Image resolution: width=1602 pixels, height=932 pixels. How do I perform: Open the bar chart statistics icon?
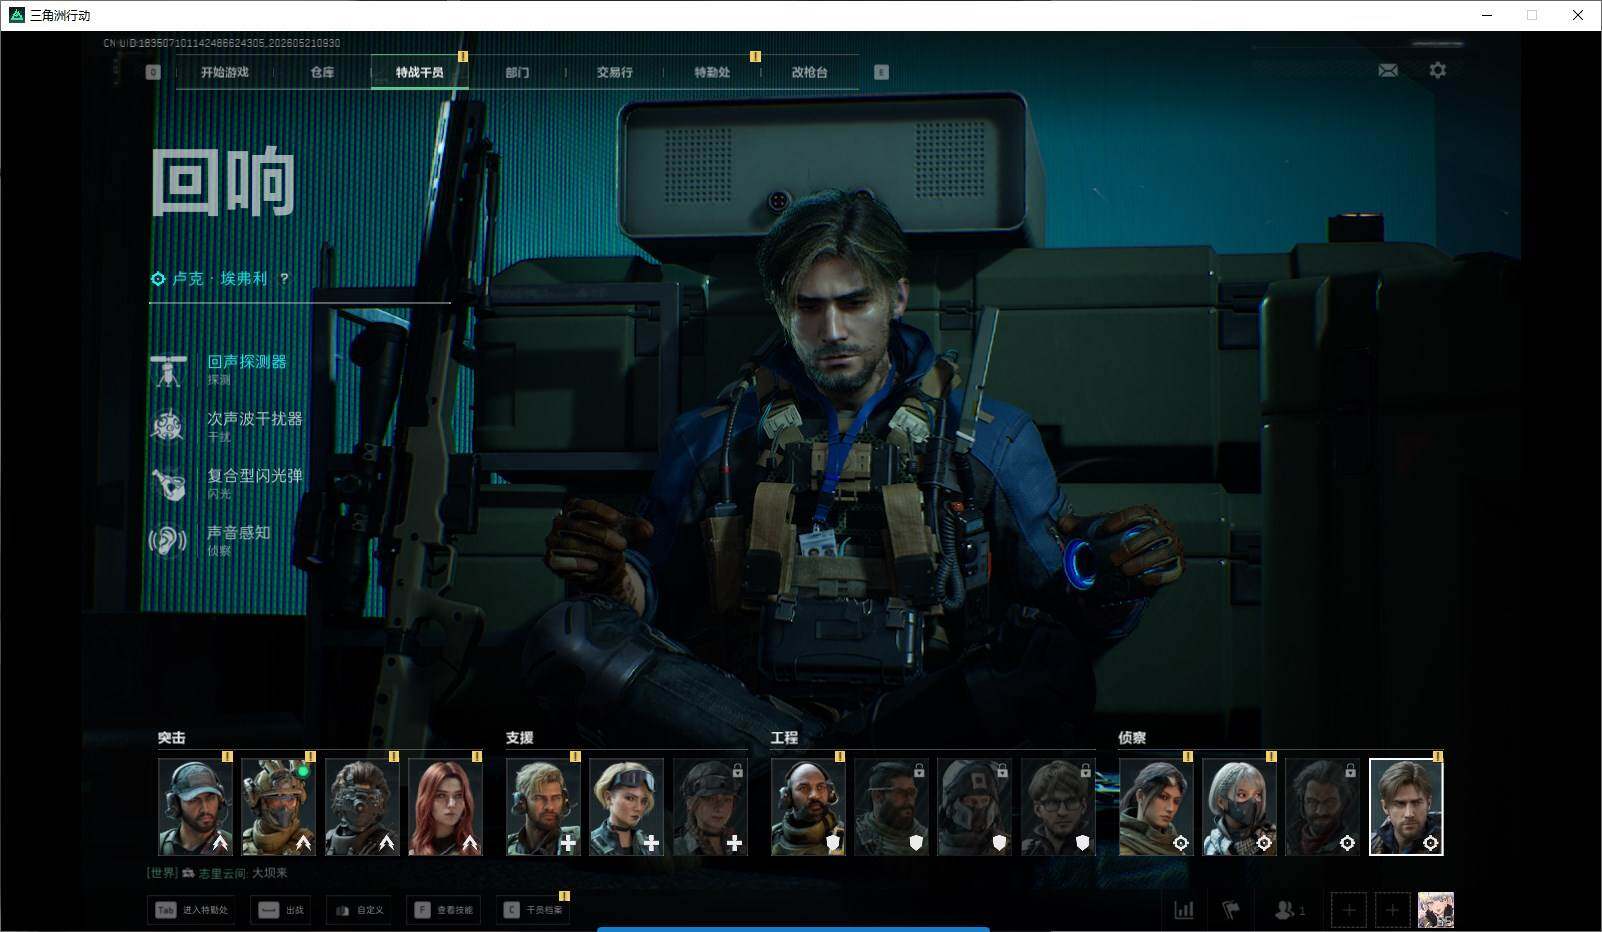[x=1184, y=910]
